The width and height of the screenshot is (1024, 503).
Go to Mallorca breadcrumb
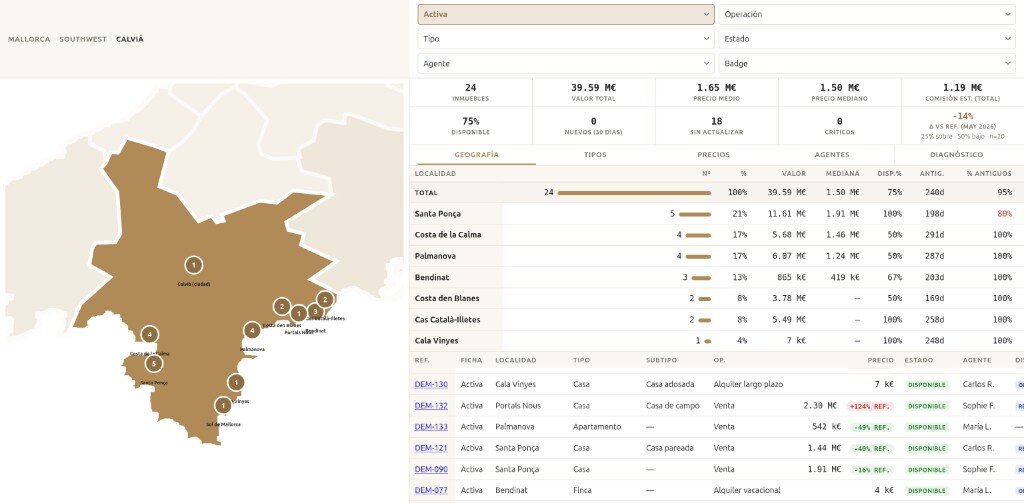[29, 39]
